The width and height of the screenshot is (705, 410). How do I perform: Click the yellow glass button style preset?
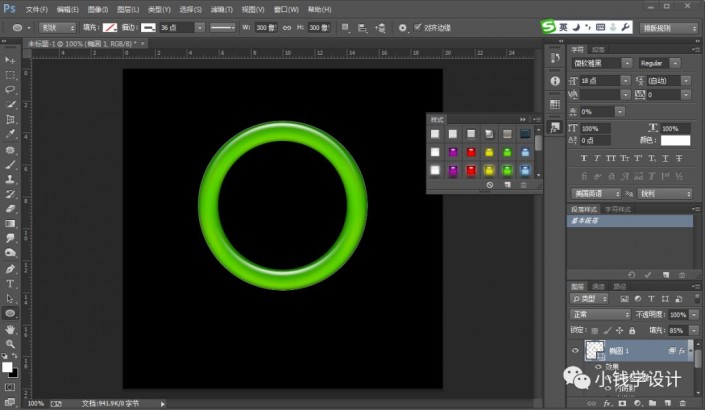coord(489,152)
